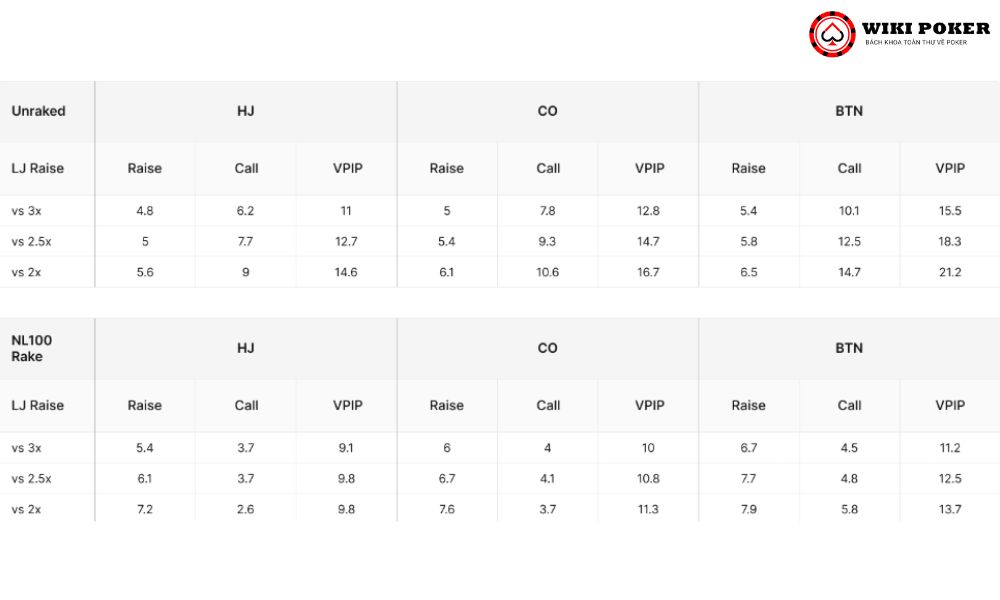Click the BTN column header in NL100 table
1000x600 pixels.
coord(849,348)
